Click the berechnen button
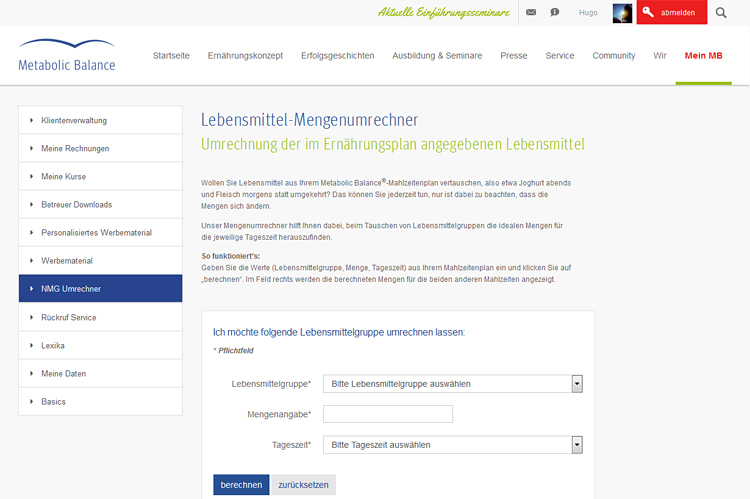Screen dimensions: 750x499 click(x=241, y=485)
